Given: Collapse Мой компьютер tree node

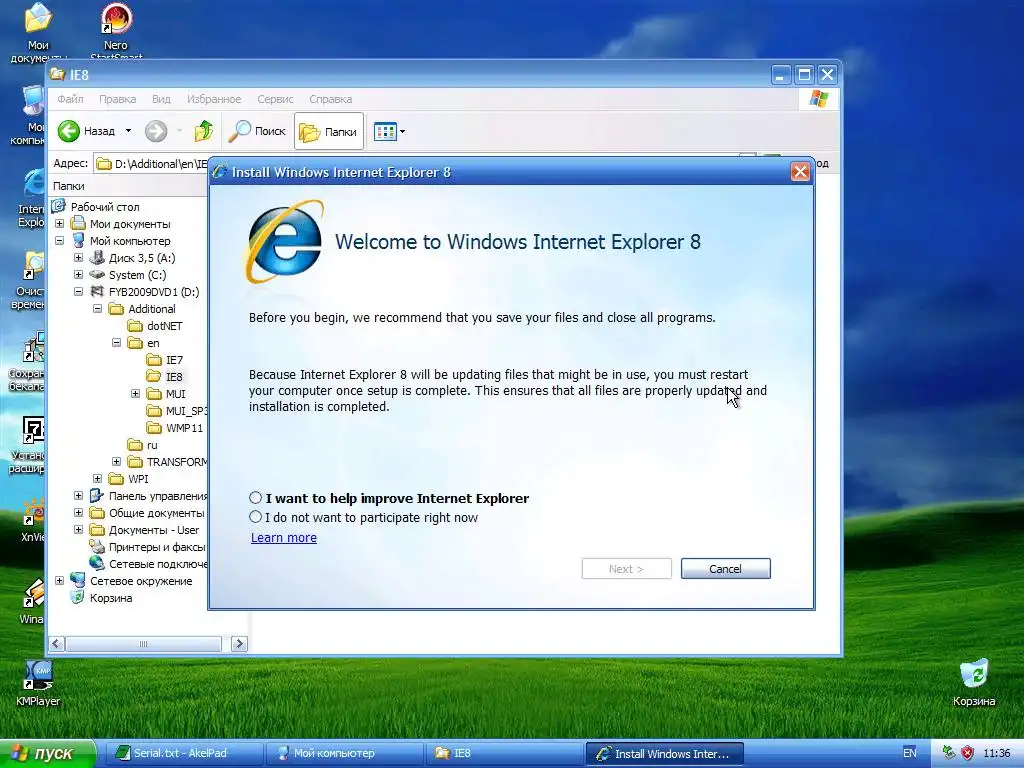Looking at the screenshot, I should click(59, 241).
